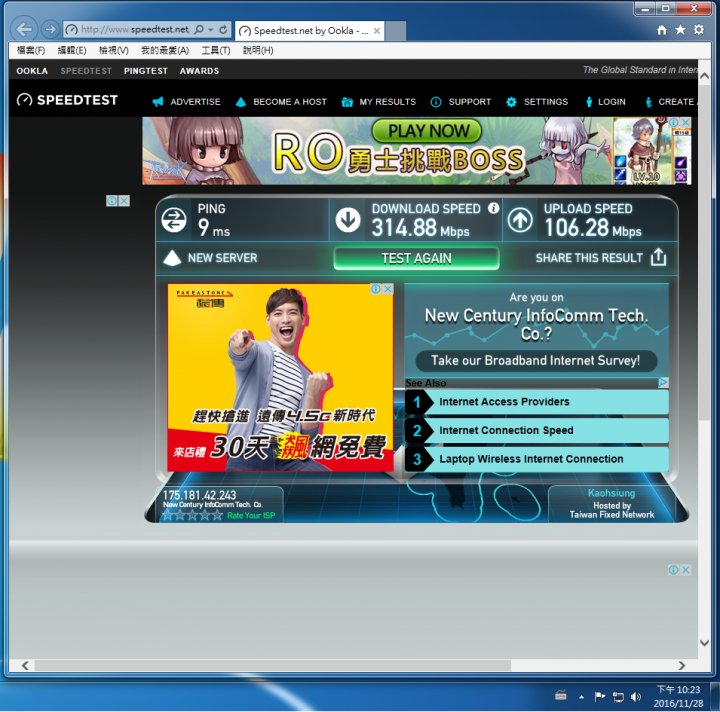Click the Kaohsiung server label

(x=611, y=493)
